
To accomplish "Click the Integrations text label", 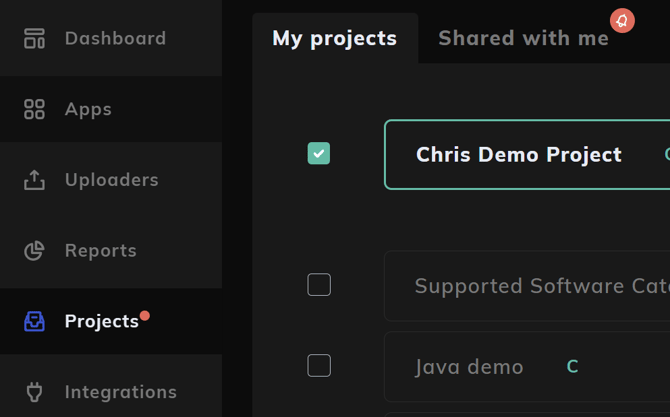I will pos(120,392).
